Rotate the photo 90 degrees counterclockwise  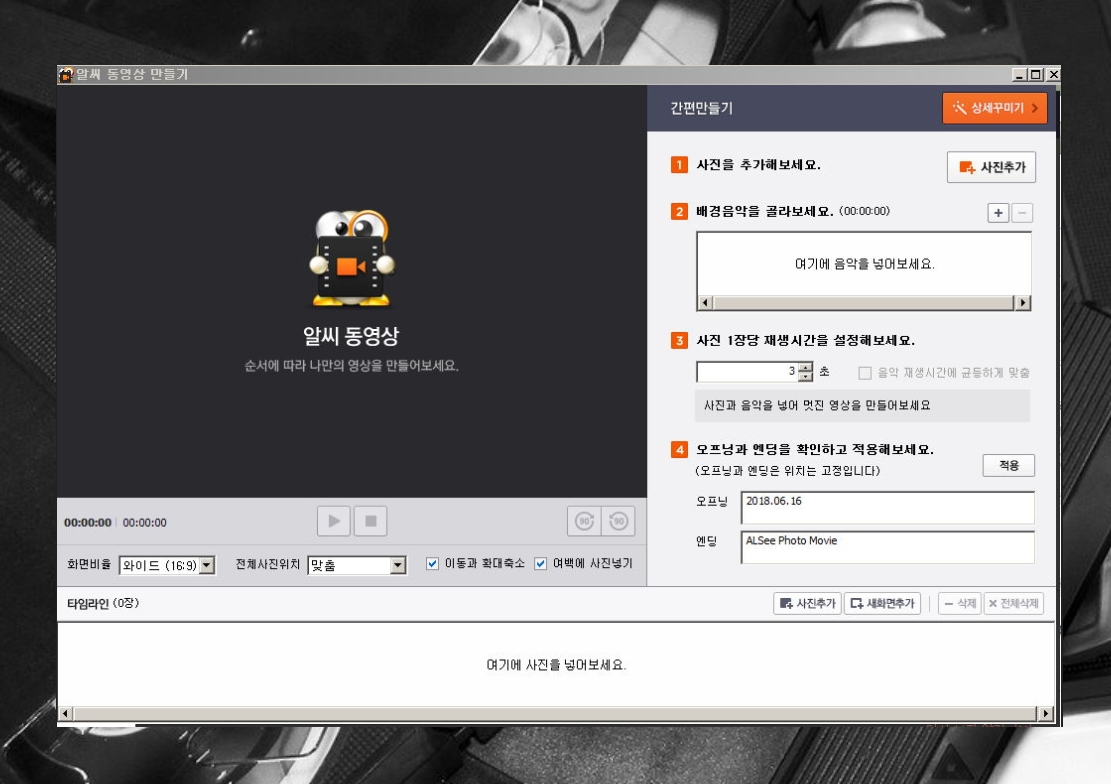click(619, 522)
